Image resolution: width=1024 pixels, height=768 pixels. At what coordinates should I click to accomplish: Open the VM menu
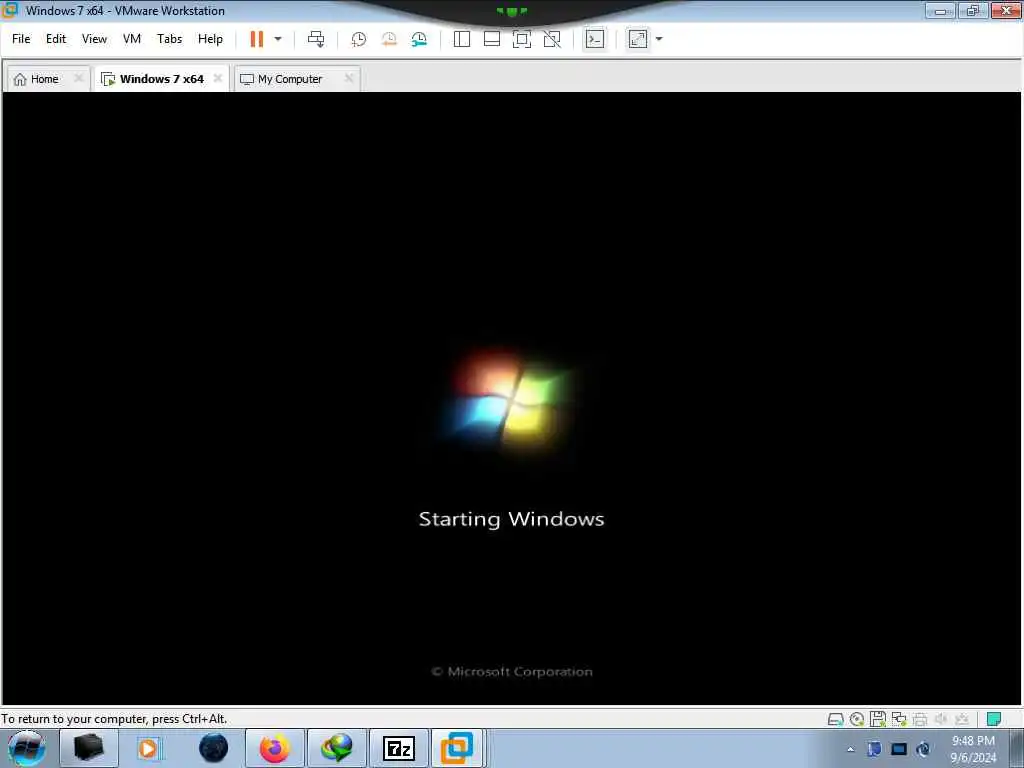point(132,39)
